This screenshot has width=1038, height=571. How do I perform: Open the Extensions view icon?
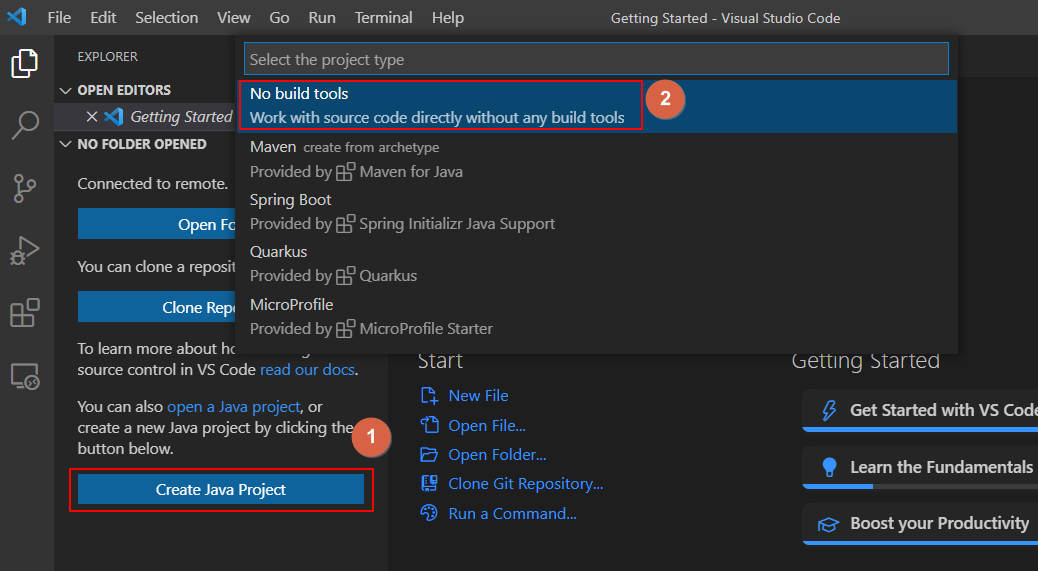pyautogui.click(x=24, y=312)
